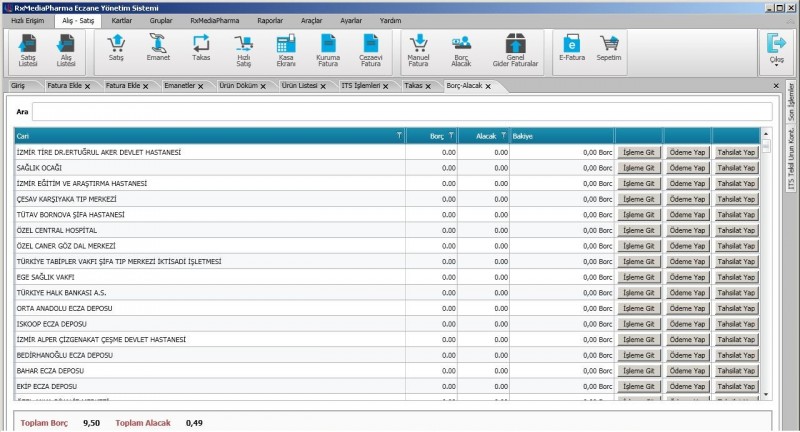
Task: Open the Alış Listesi toolbar icon
Action: (67, 48)
